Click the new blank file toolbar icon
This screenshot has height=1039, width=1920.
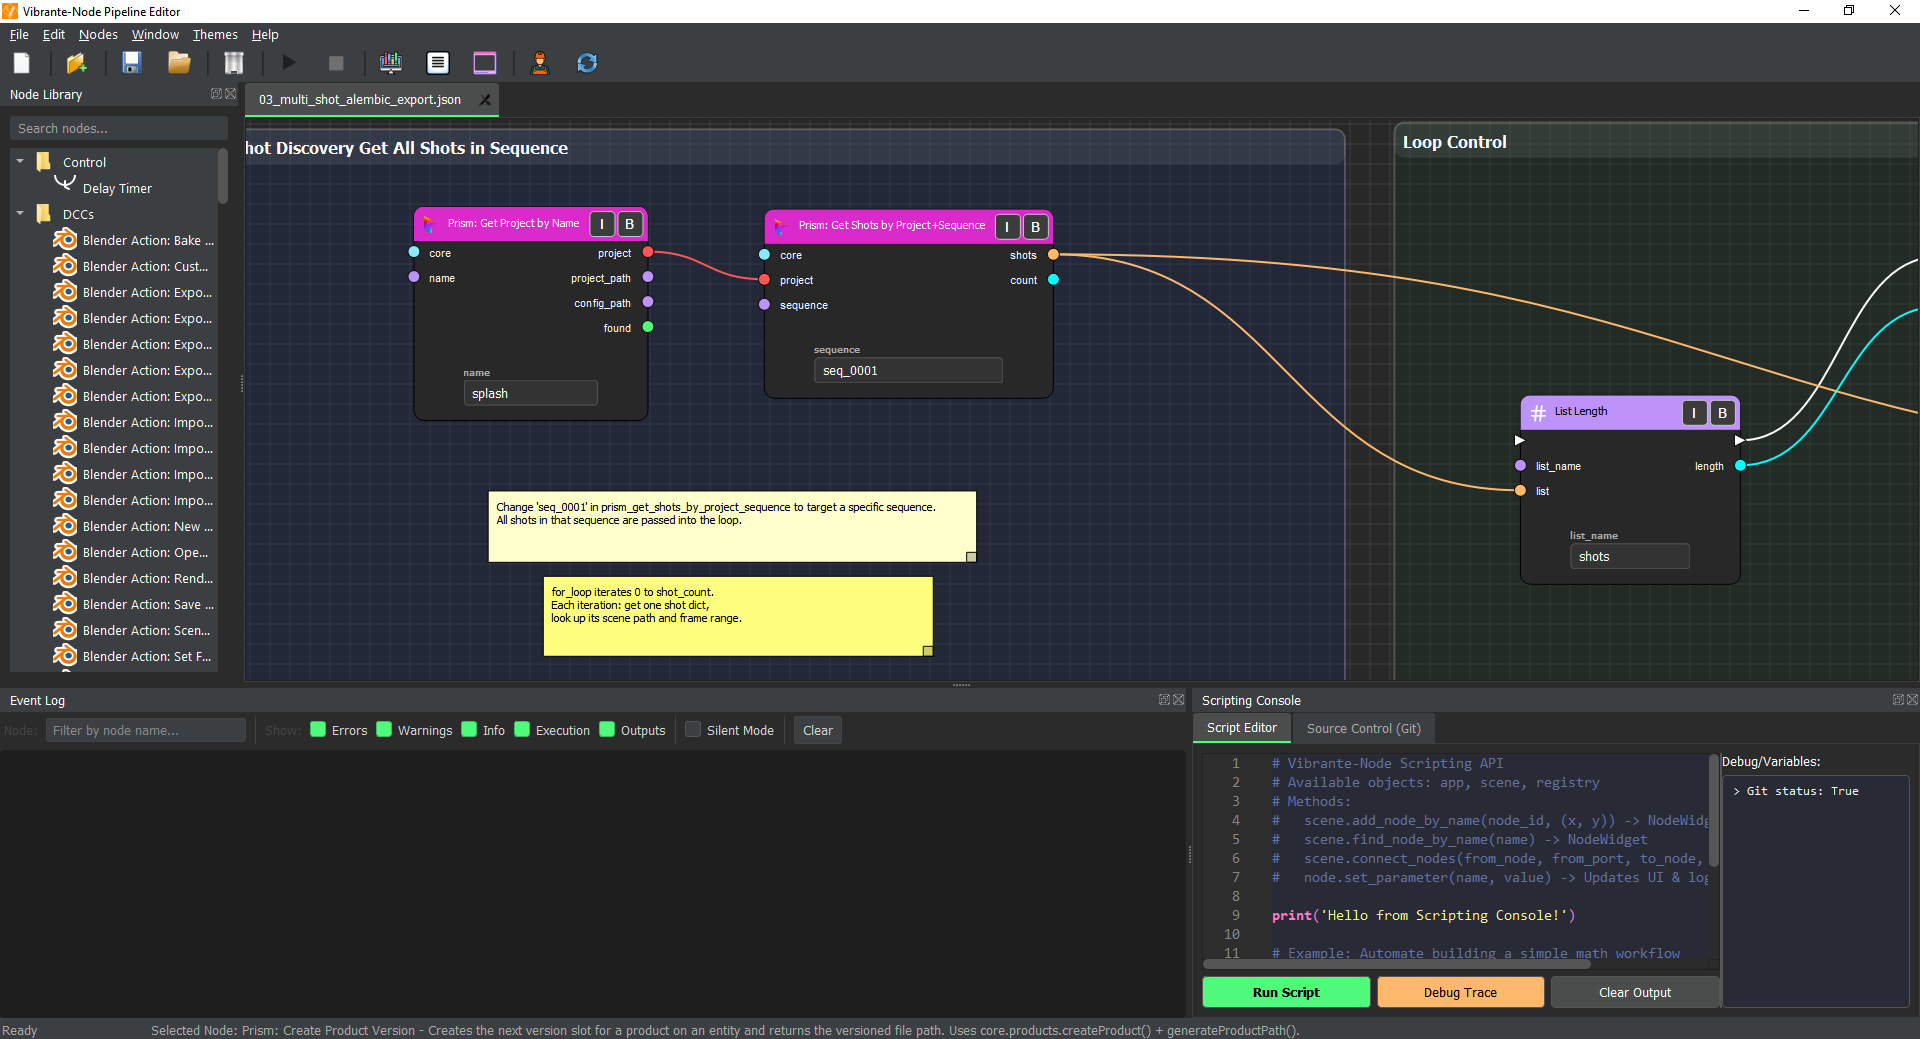click(x=22, y=63)
